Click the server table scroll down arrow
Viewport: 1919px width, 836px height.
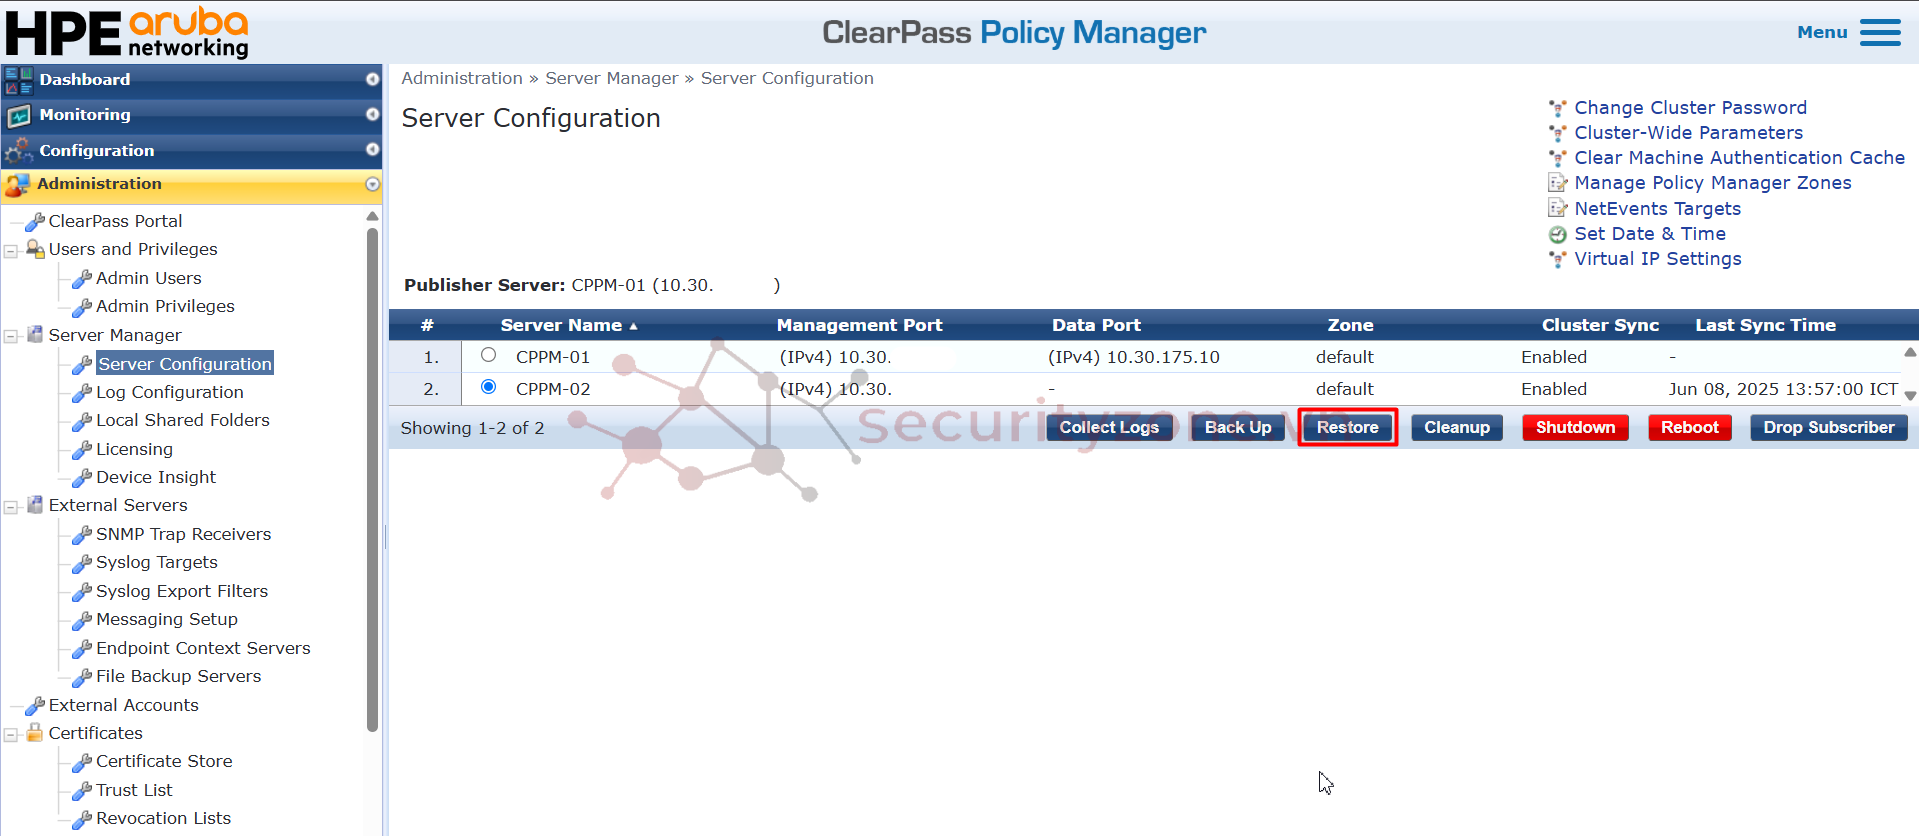1910,396
